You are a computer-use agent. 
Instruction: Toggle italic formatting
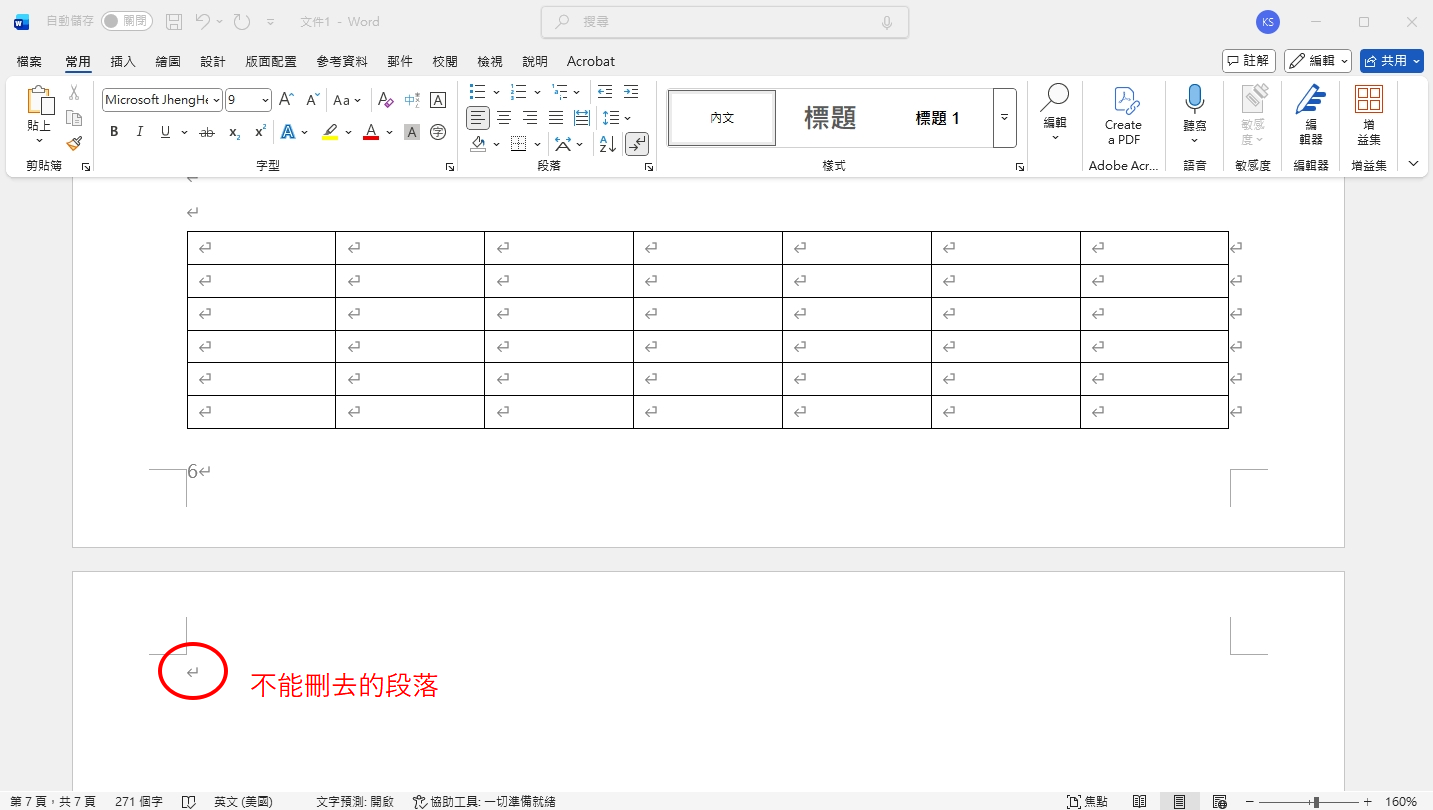[139, 131]
